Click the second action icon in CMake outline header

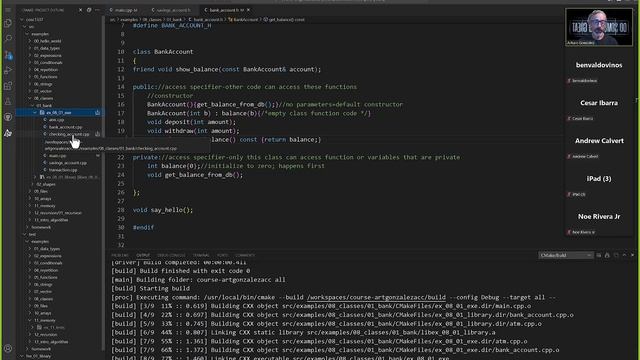89,10
